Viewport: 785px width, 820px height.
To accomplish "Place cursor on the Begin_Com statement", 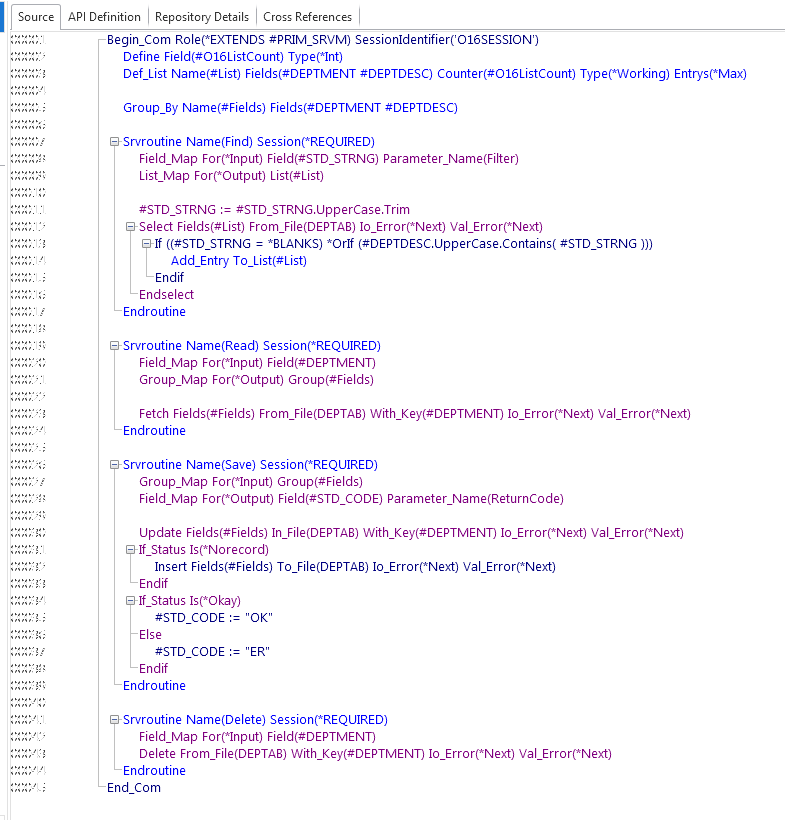I will (322, 40).
